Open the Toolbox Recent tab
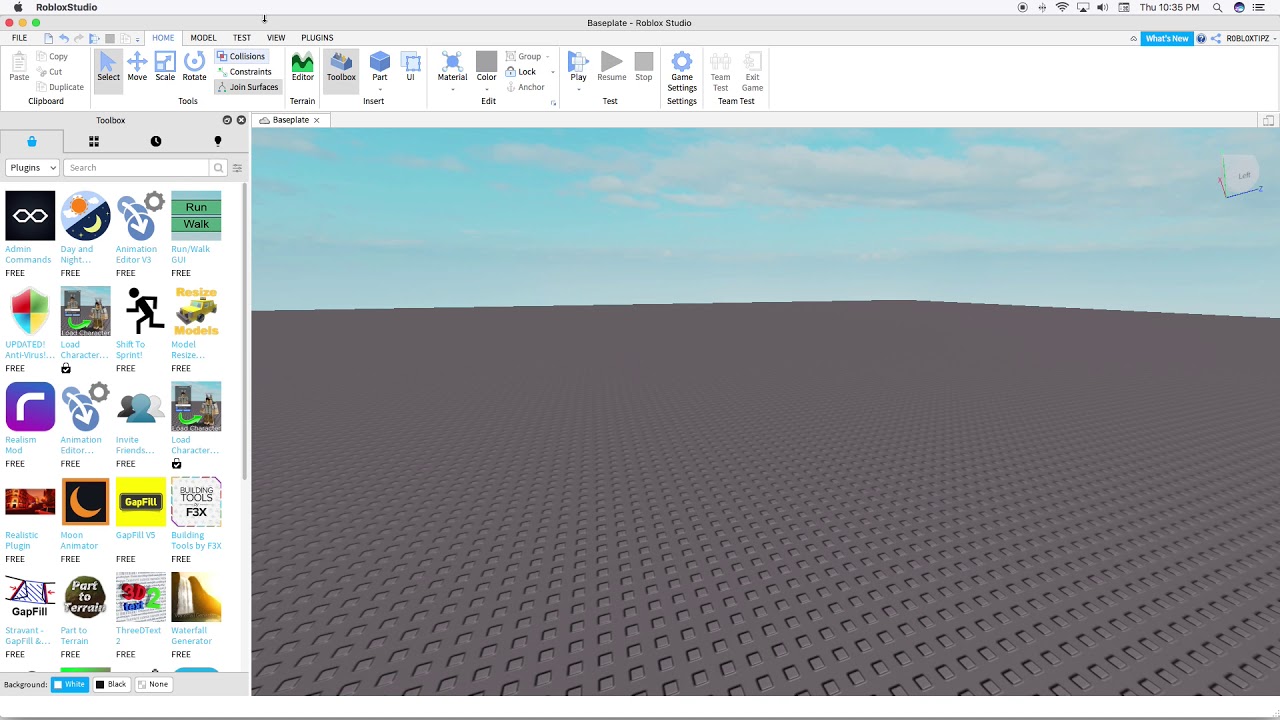The image size is (1280, 720). [x=155, y=141]
